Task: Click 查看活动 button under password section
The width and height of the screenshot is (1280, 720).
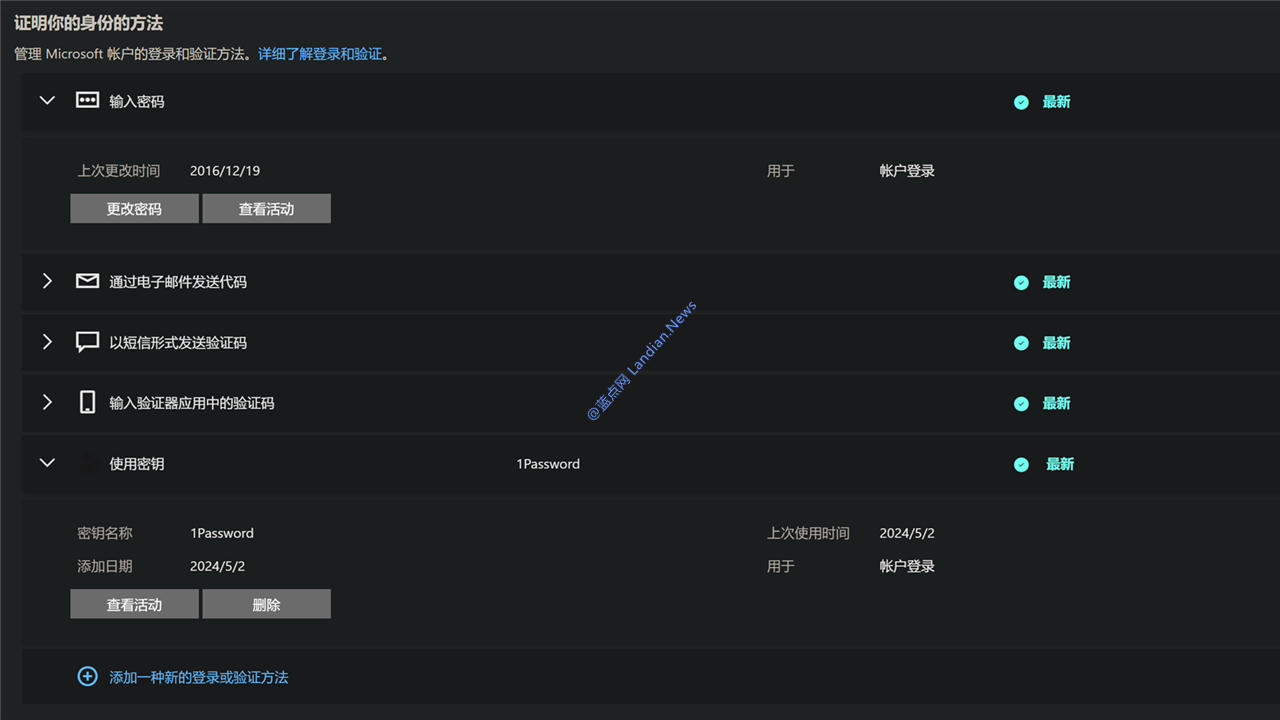Action: click(266, 209)
